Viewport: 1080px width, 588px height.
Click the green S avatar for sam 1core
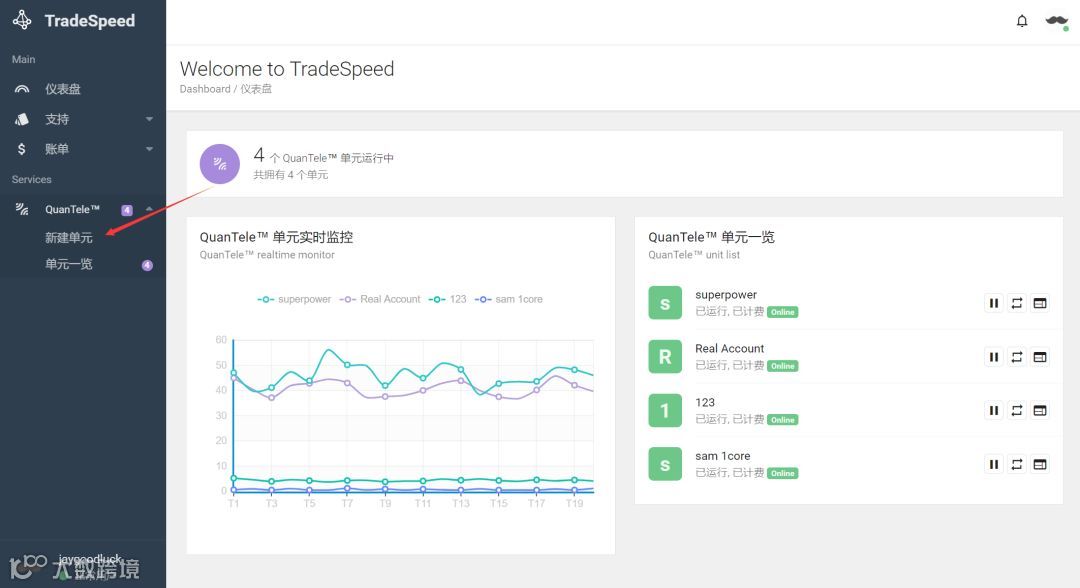(x=665, y=464)
